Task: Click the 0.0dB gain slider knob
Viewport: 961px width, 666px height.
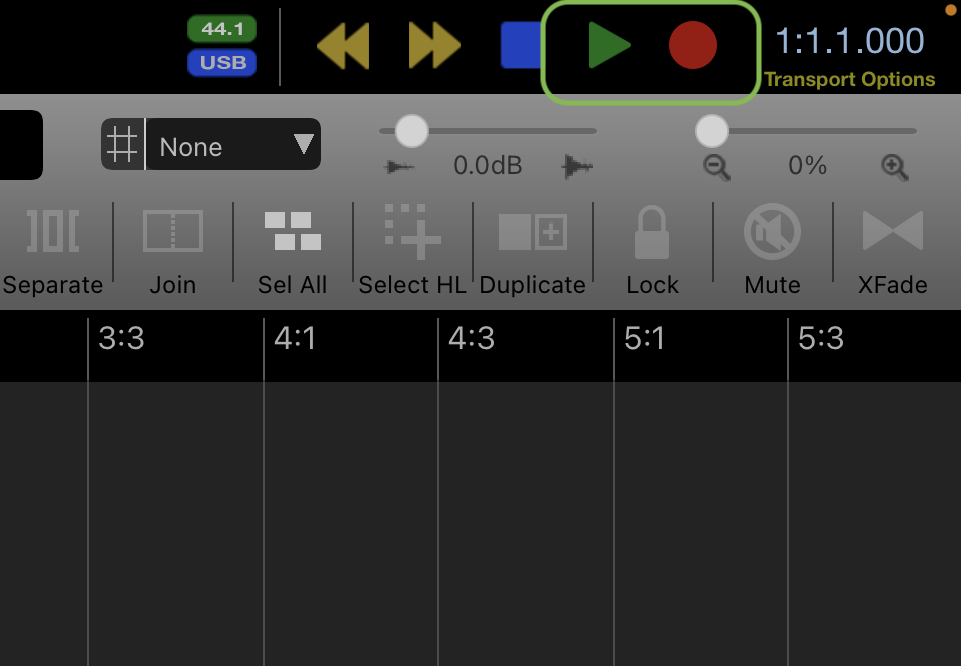Action: [x=411, y=131]
